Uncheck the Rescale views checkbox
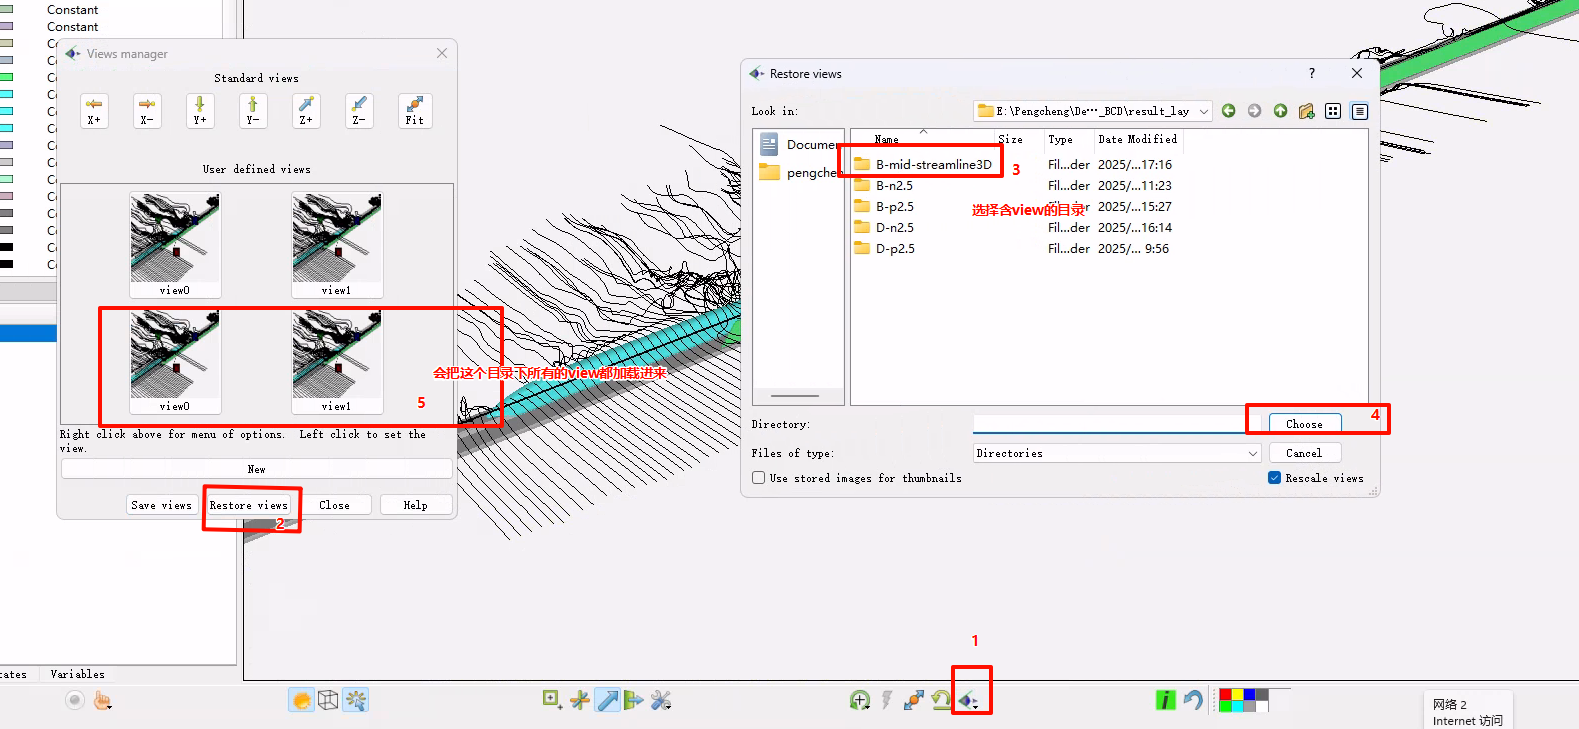Screen dimensions: 1579x729 1274,478
